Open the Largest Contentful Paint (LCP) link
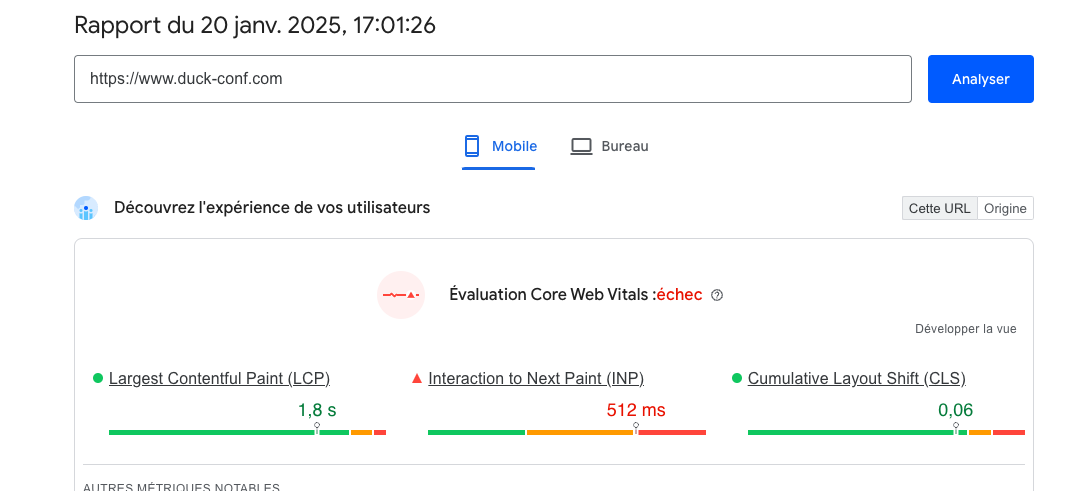 click(219, 378)
